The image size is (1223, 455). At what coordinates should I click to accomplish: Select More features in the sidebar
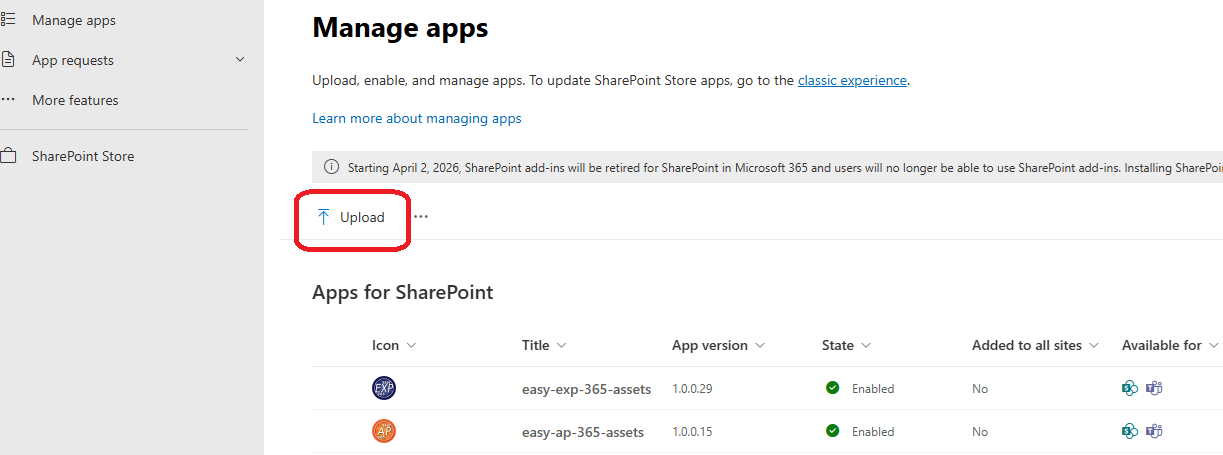coord(75,100)
